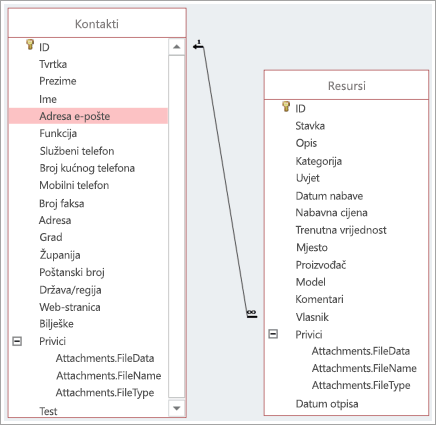The height and width of the screenshot is (425, 436).
Task: Select the one-side marker of the relationship line
Action: (x=198, y=45)
